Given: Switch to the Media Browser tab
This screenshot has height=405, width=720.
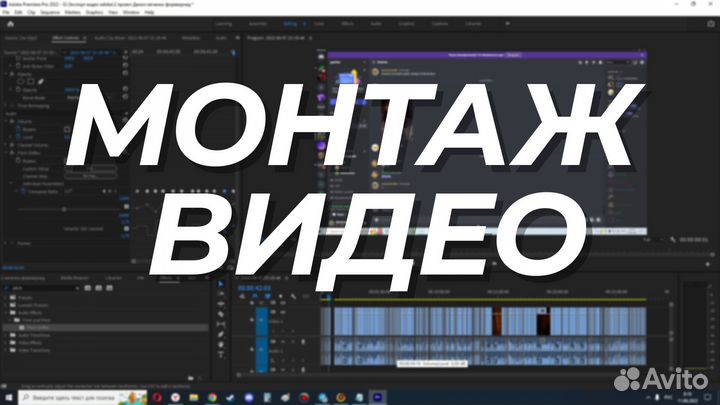Looking at the screenshot, I should (x=74, y=278).
